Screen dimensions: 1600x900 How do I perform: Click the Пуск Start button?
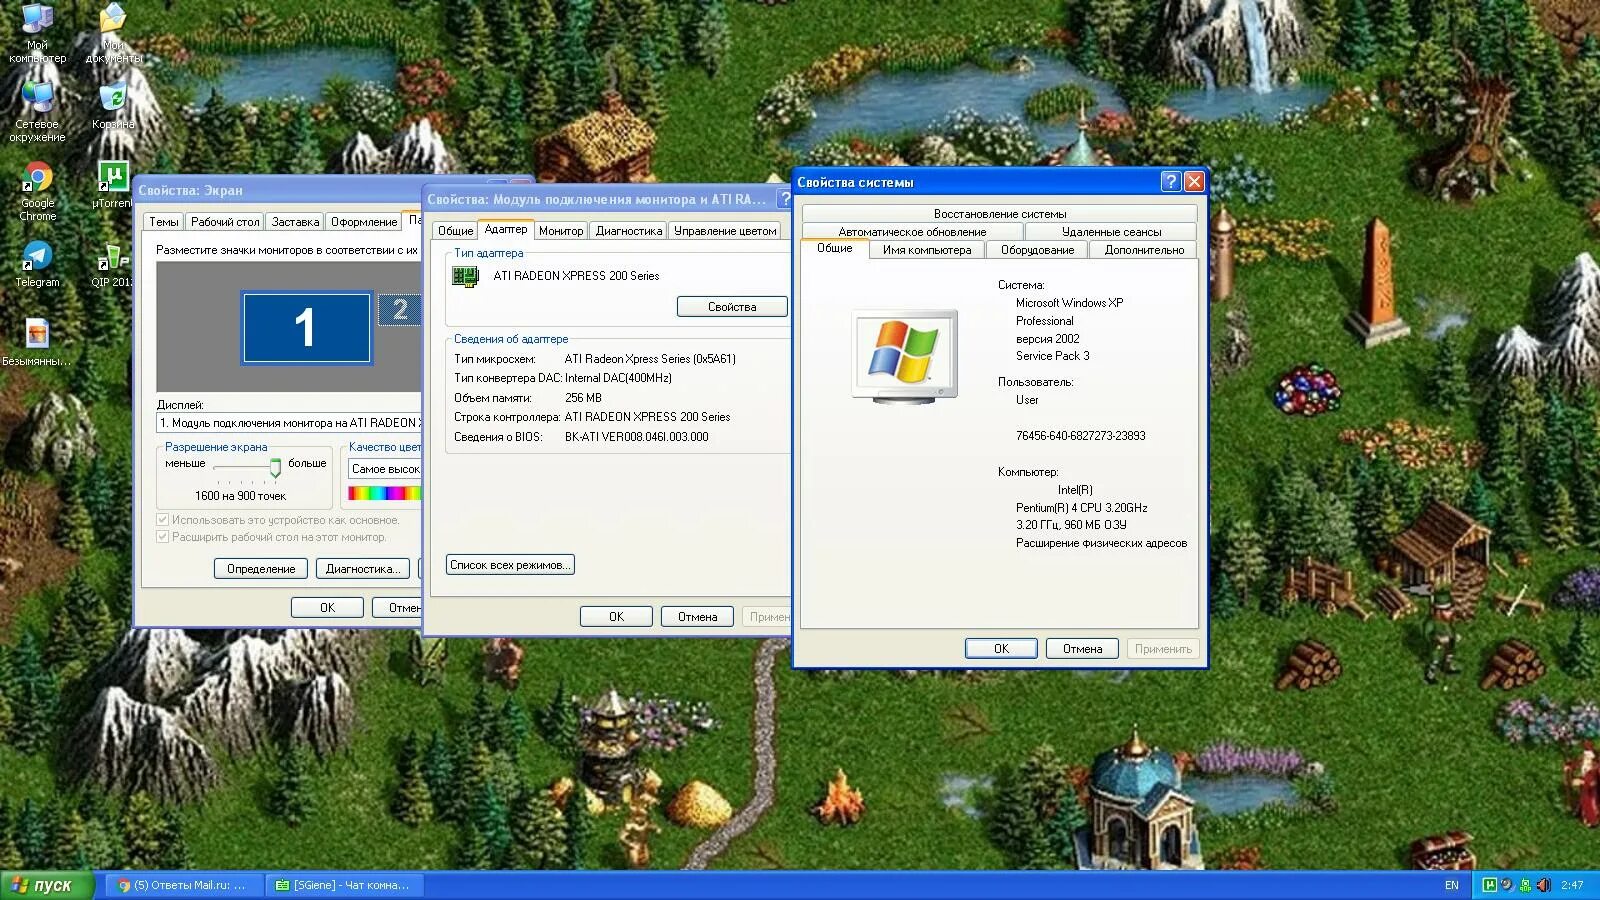click(x=46, y=885)
